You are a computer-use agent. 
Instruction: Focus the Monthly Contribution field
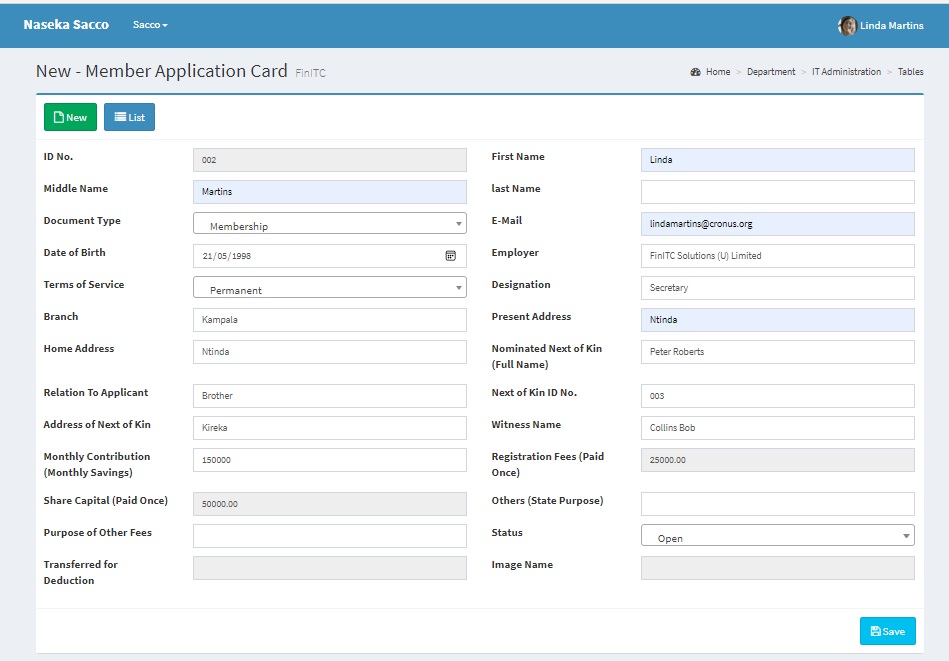[x=329, y=460]
